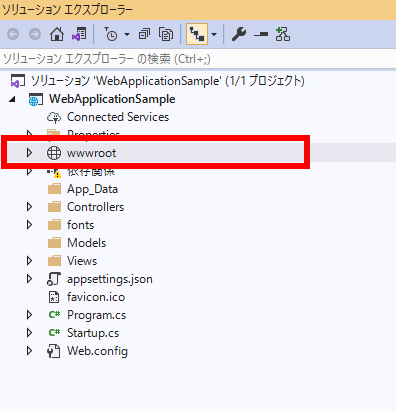Click the class diagram view icon
Viewport: 396px width, 411px height.
pyautogui.click(x=283, y=34)
